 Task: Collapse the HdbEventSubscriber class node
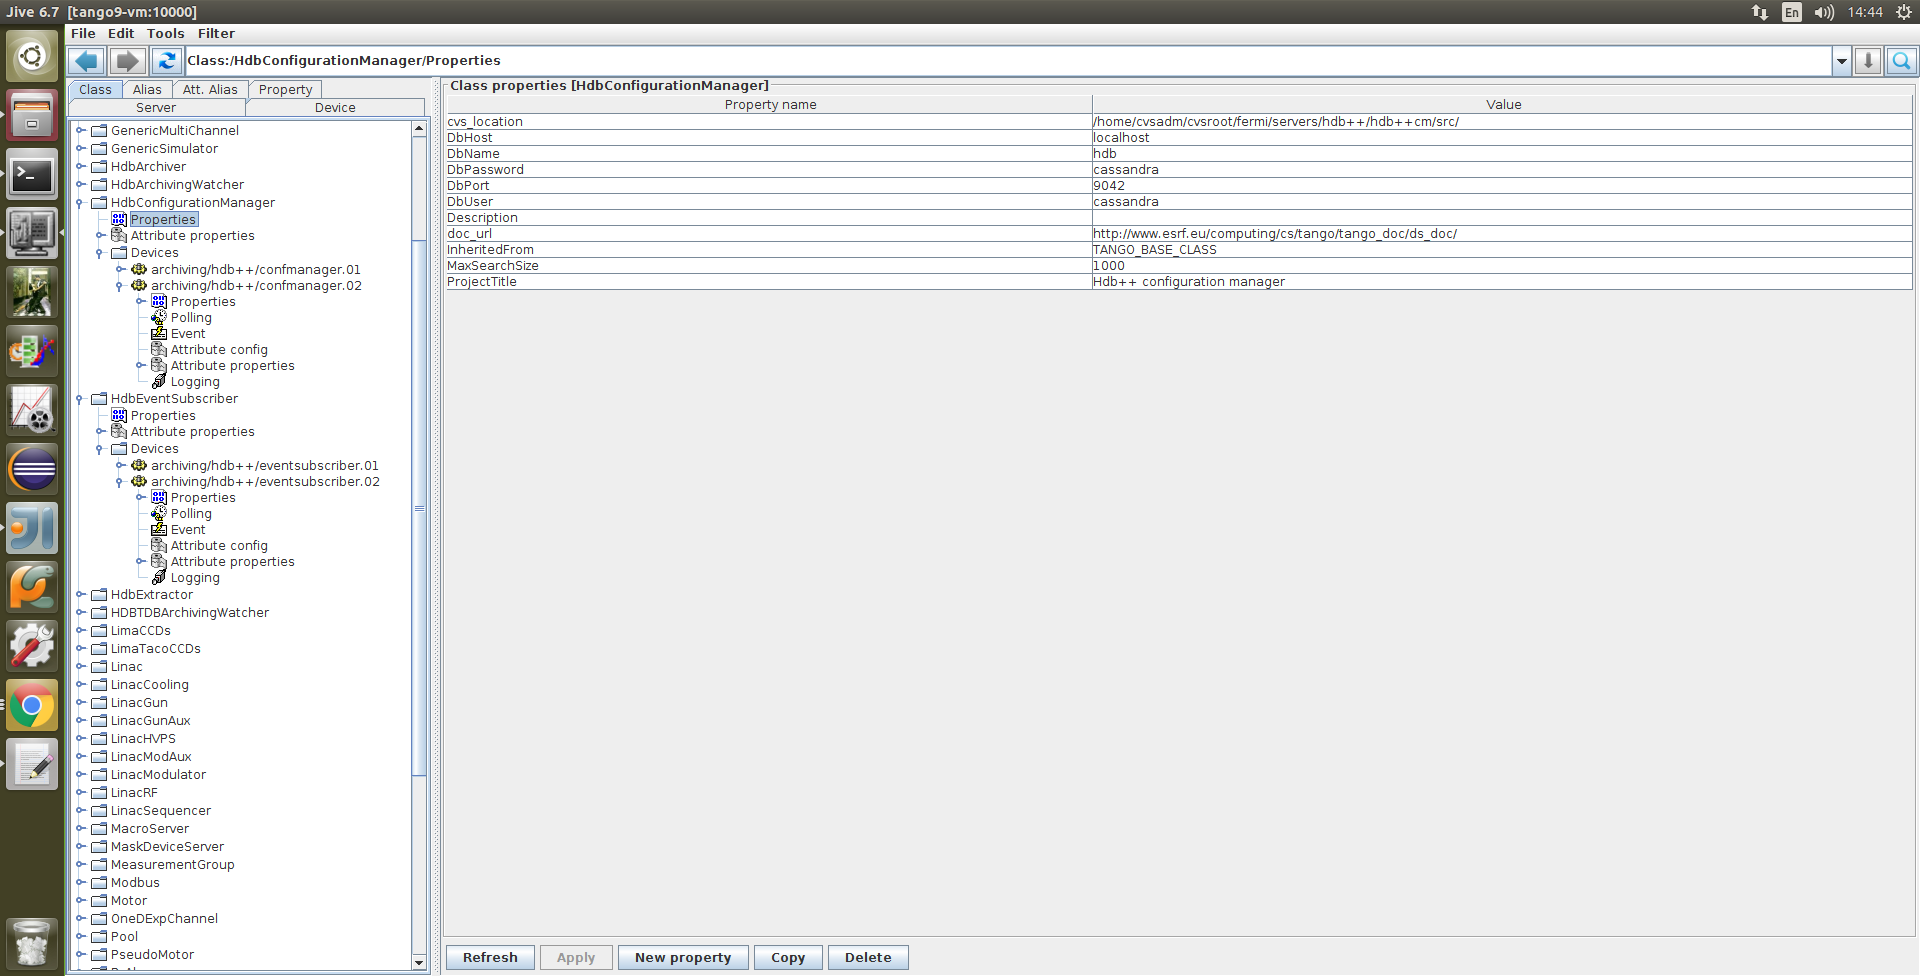[80, 398]
